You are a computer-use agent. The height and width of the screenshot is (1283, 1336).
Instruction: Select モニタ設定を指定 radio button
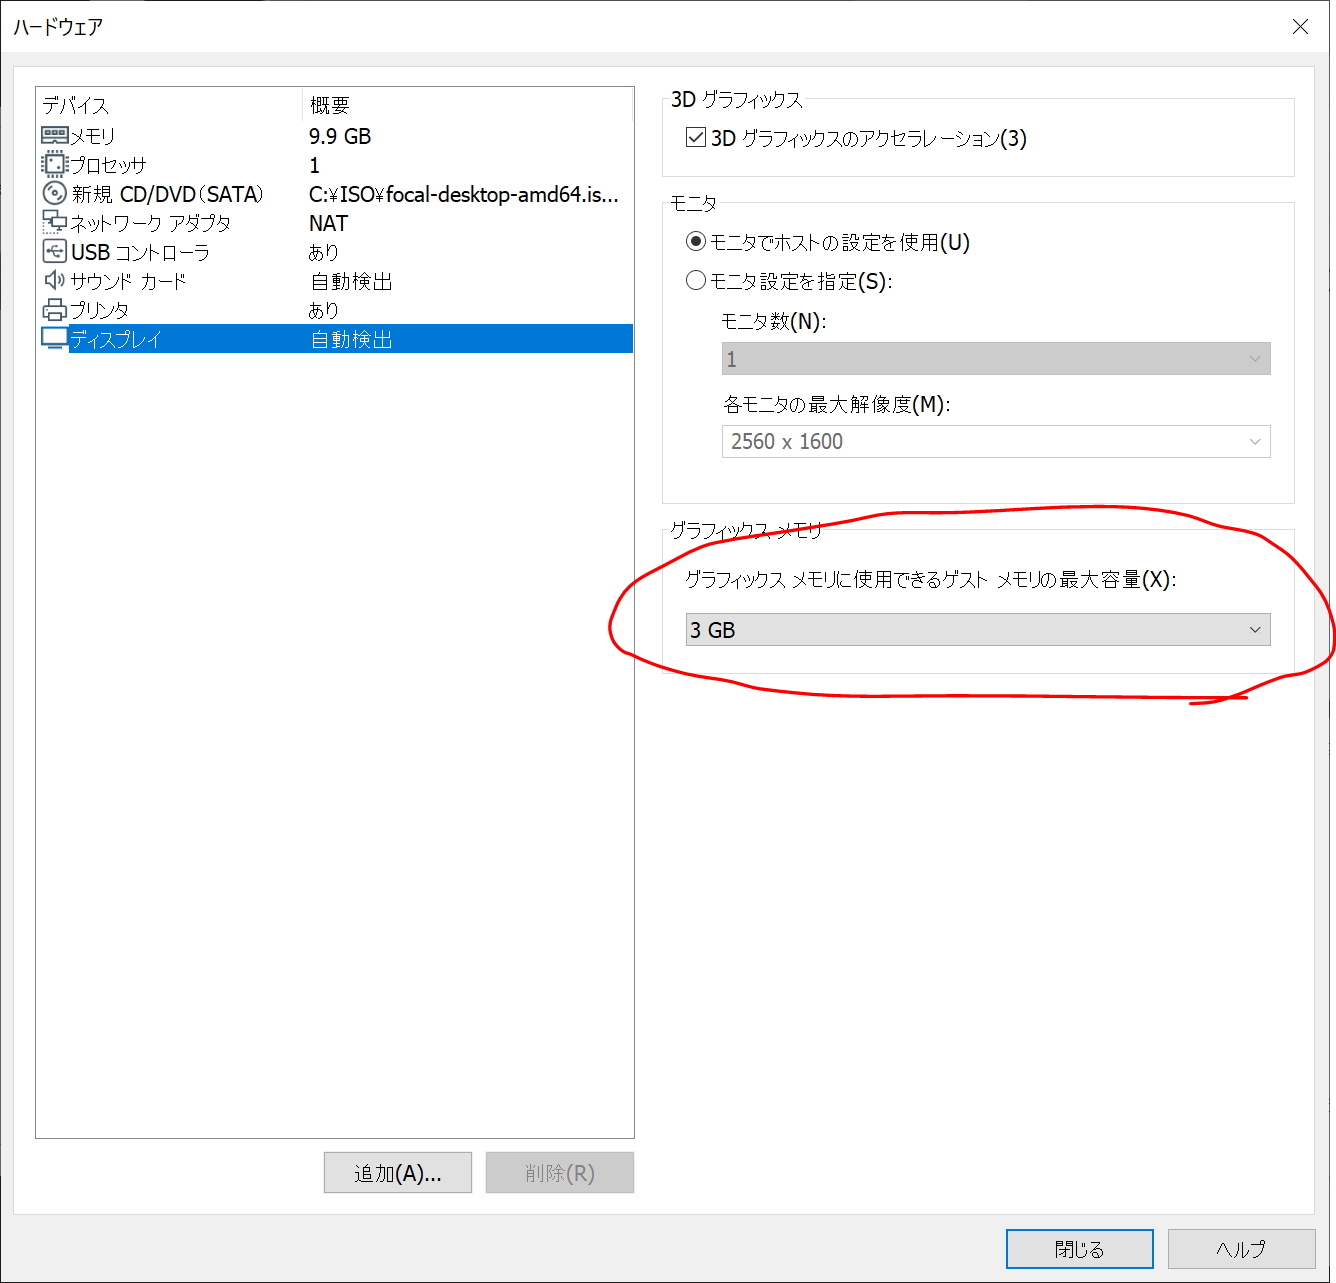pyautogui.click(x=696, y=281)
